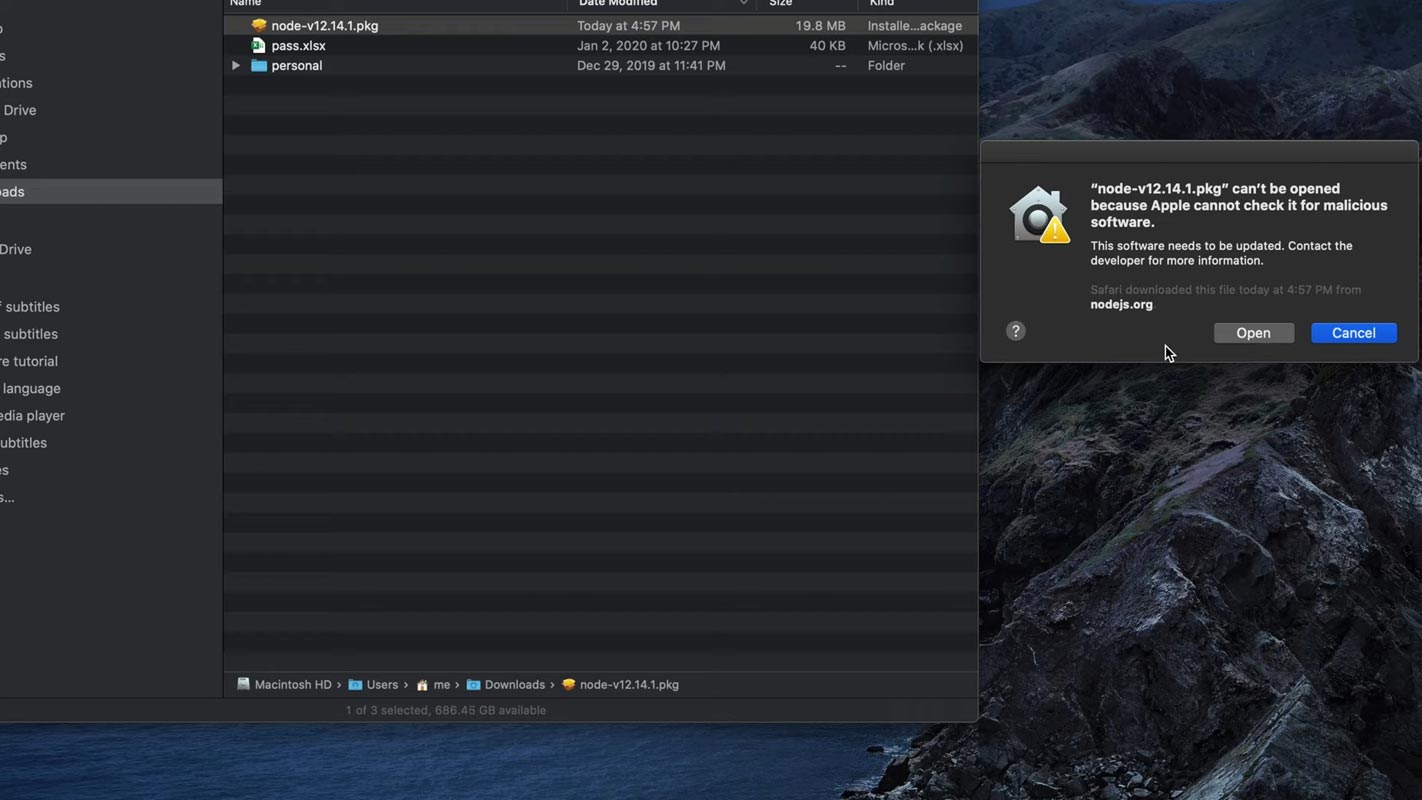The image size is (1422, 800).
Task: Click 'Safari downloaded this file today' text
Action: tap(1225, 289)
